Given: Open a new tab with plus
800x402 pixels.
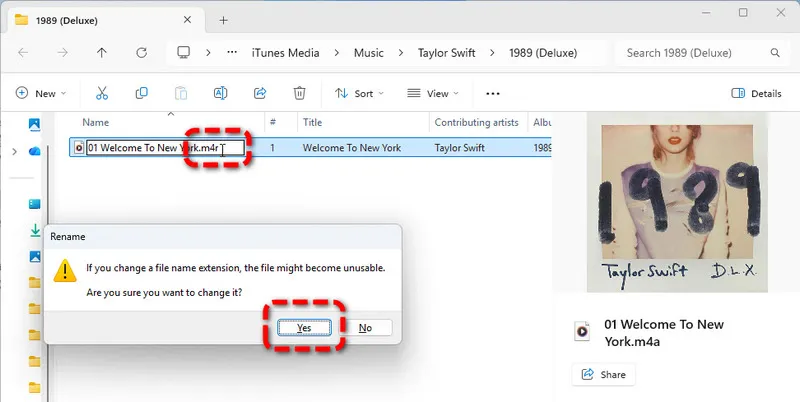Looking at the screenshot, I should pos(223,20).
